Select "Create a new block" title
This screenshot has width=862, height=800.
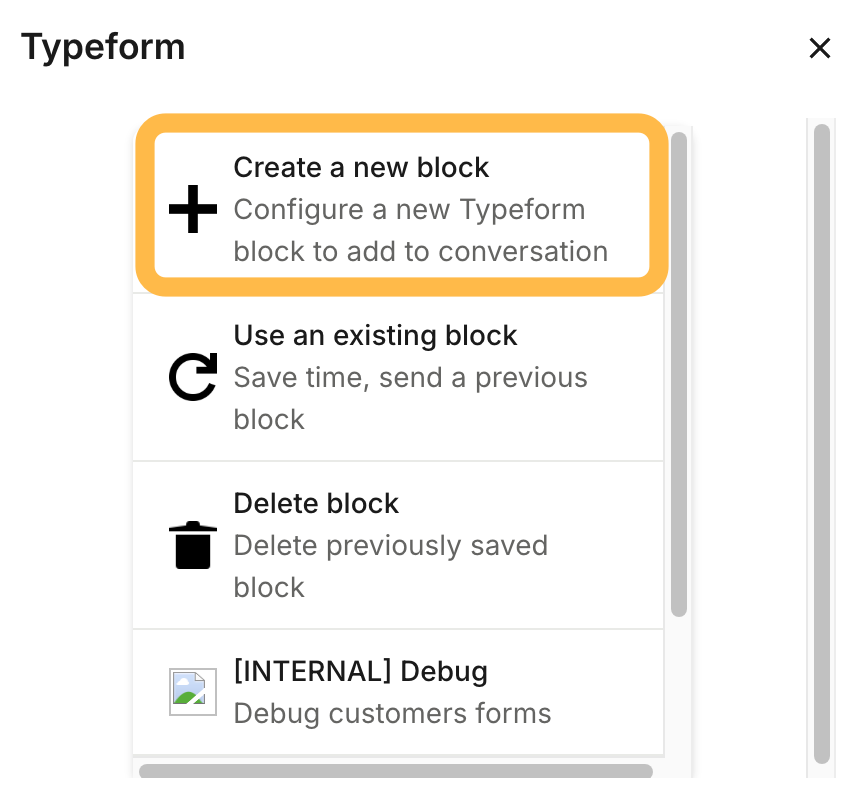point(361,167)
